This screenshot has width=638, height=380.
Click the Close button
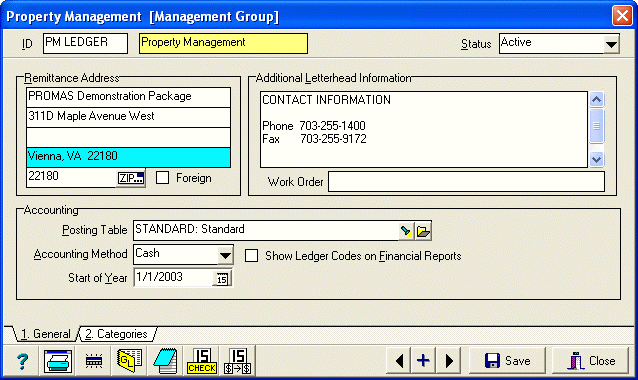(590, 361)
